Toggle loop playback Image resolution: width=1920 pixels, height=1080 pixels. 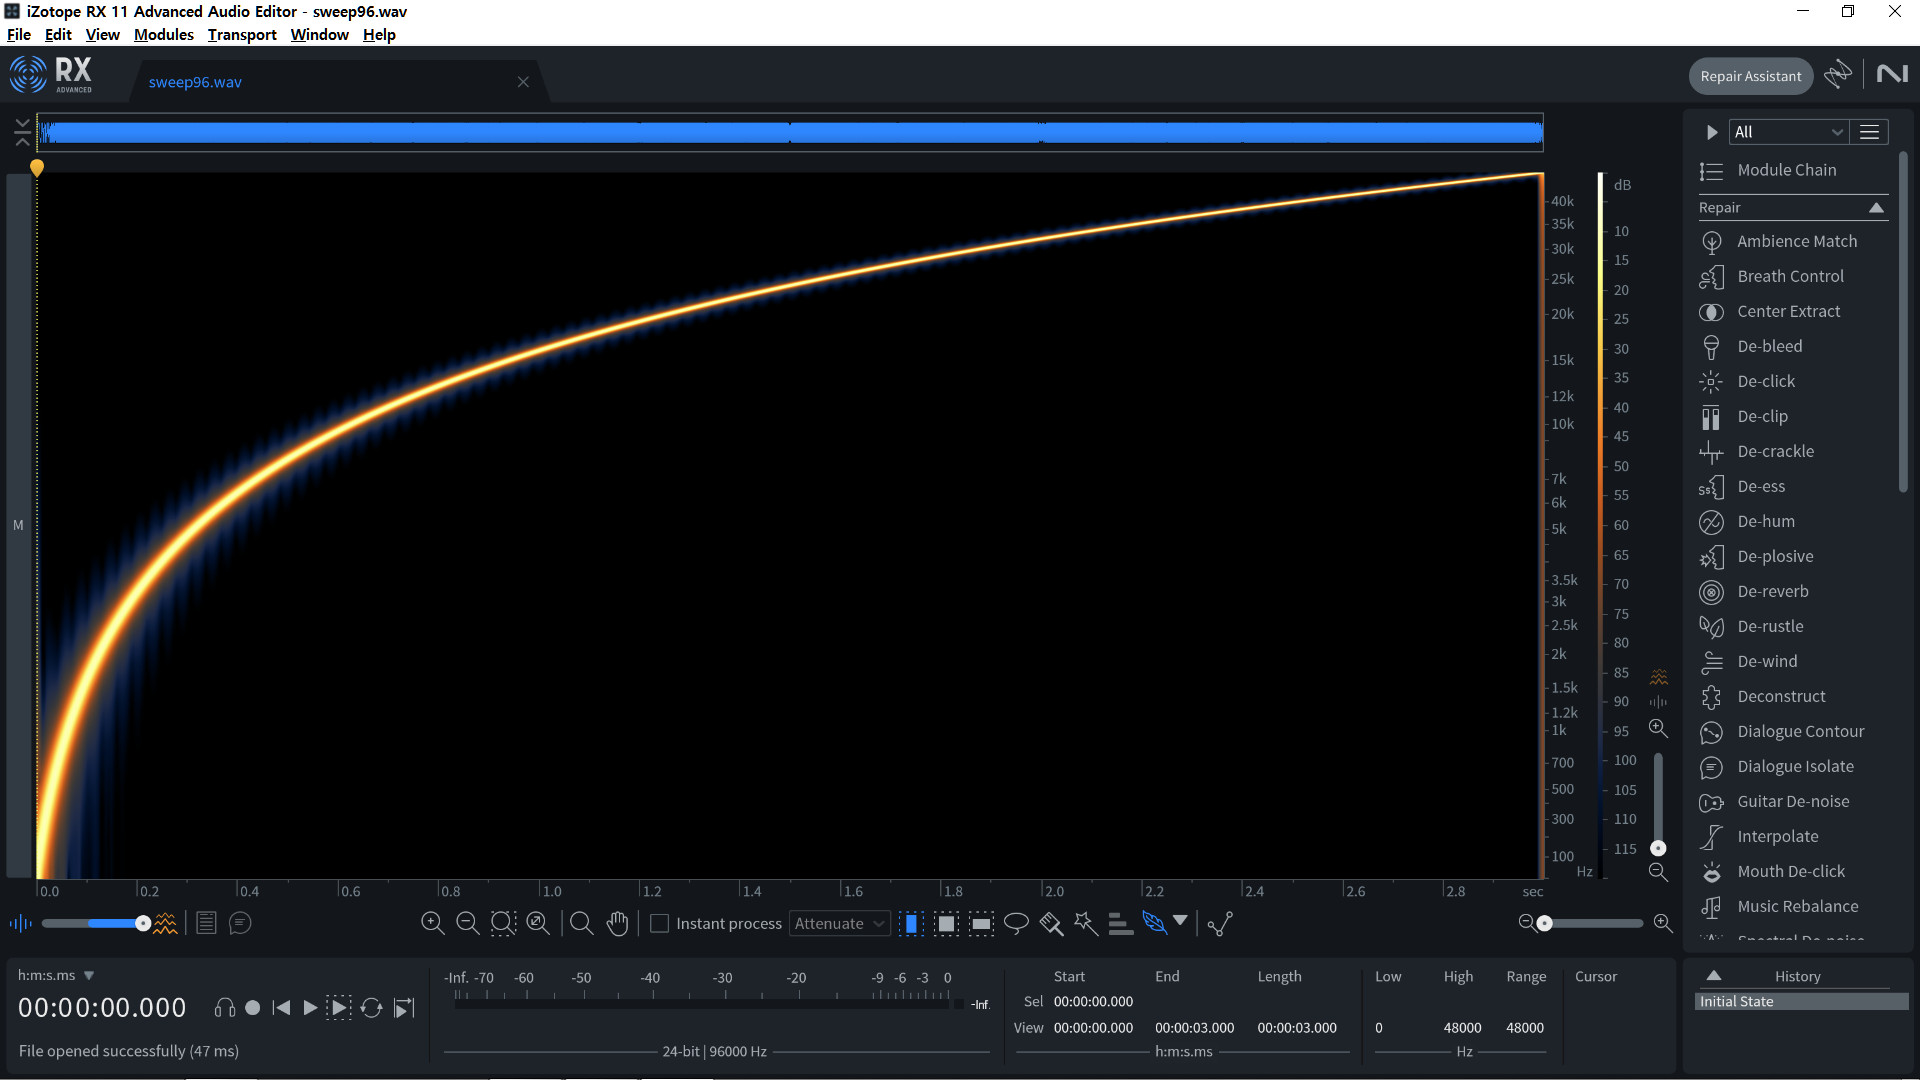(371, 1008)
